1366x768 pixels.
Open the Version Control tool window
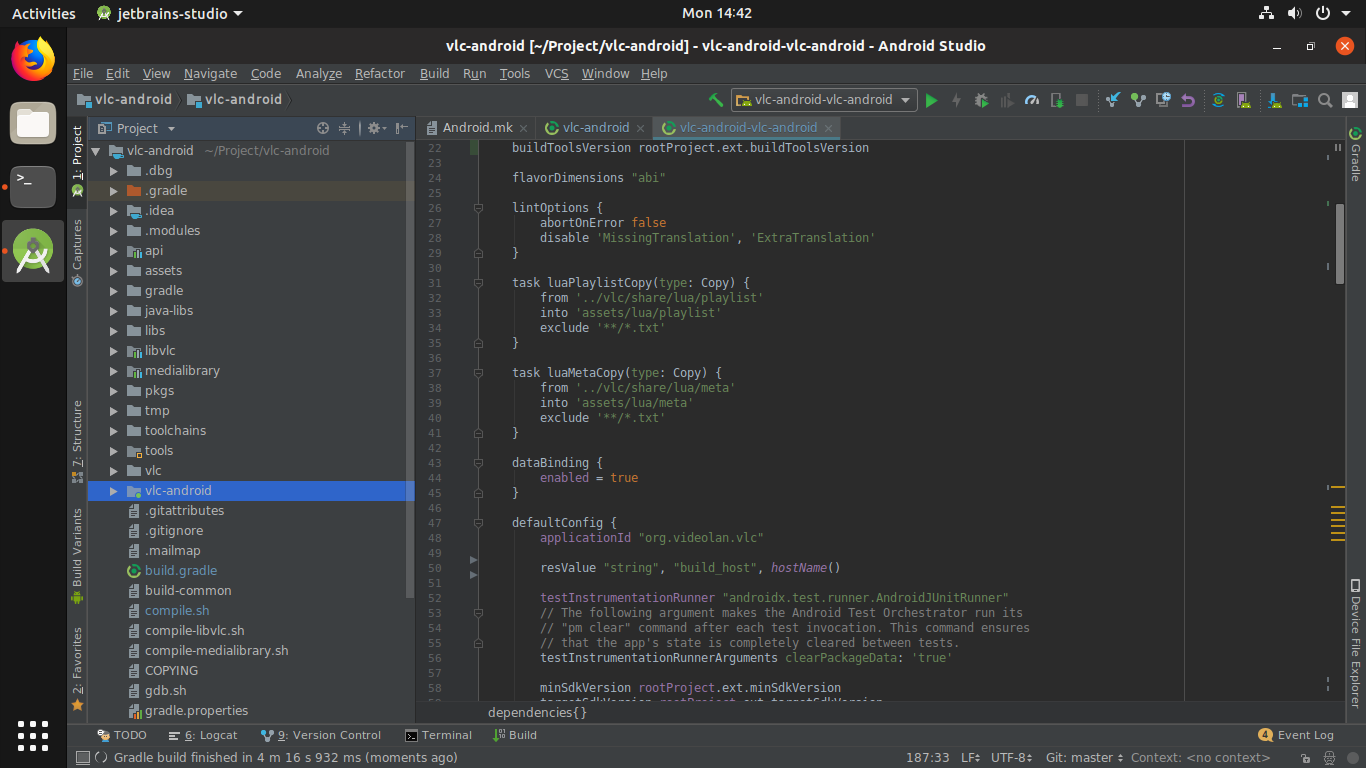[x=321, y=735]
